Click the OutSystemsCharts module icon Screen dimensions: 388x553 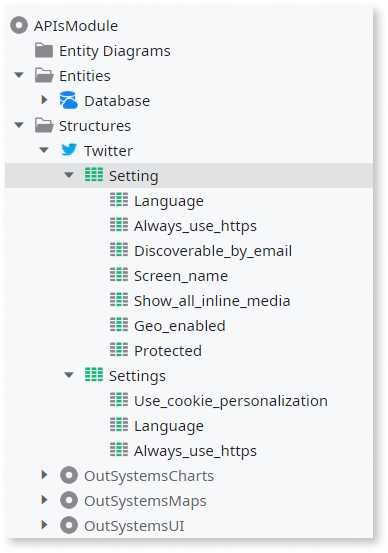pyautogui.click(x=69, y=475)
